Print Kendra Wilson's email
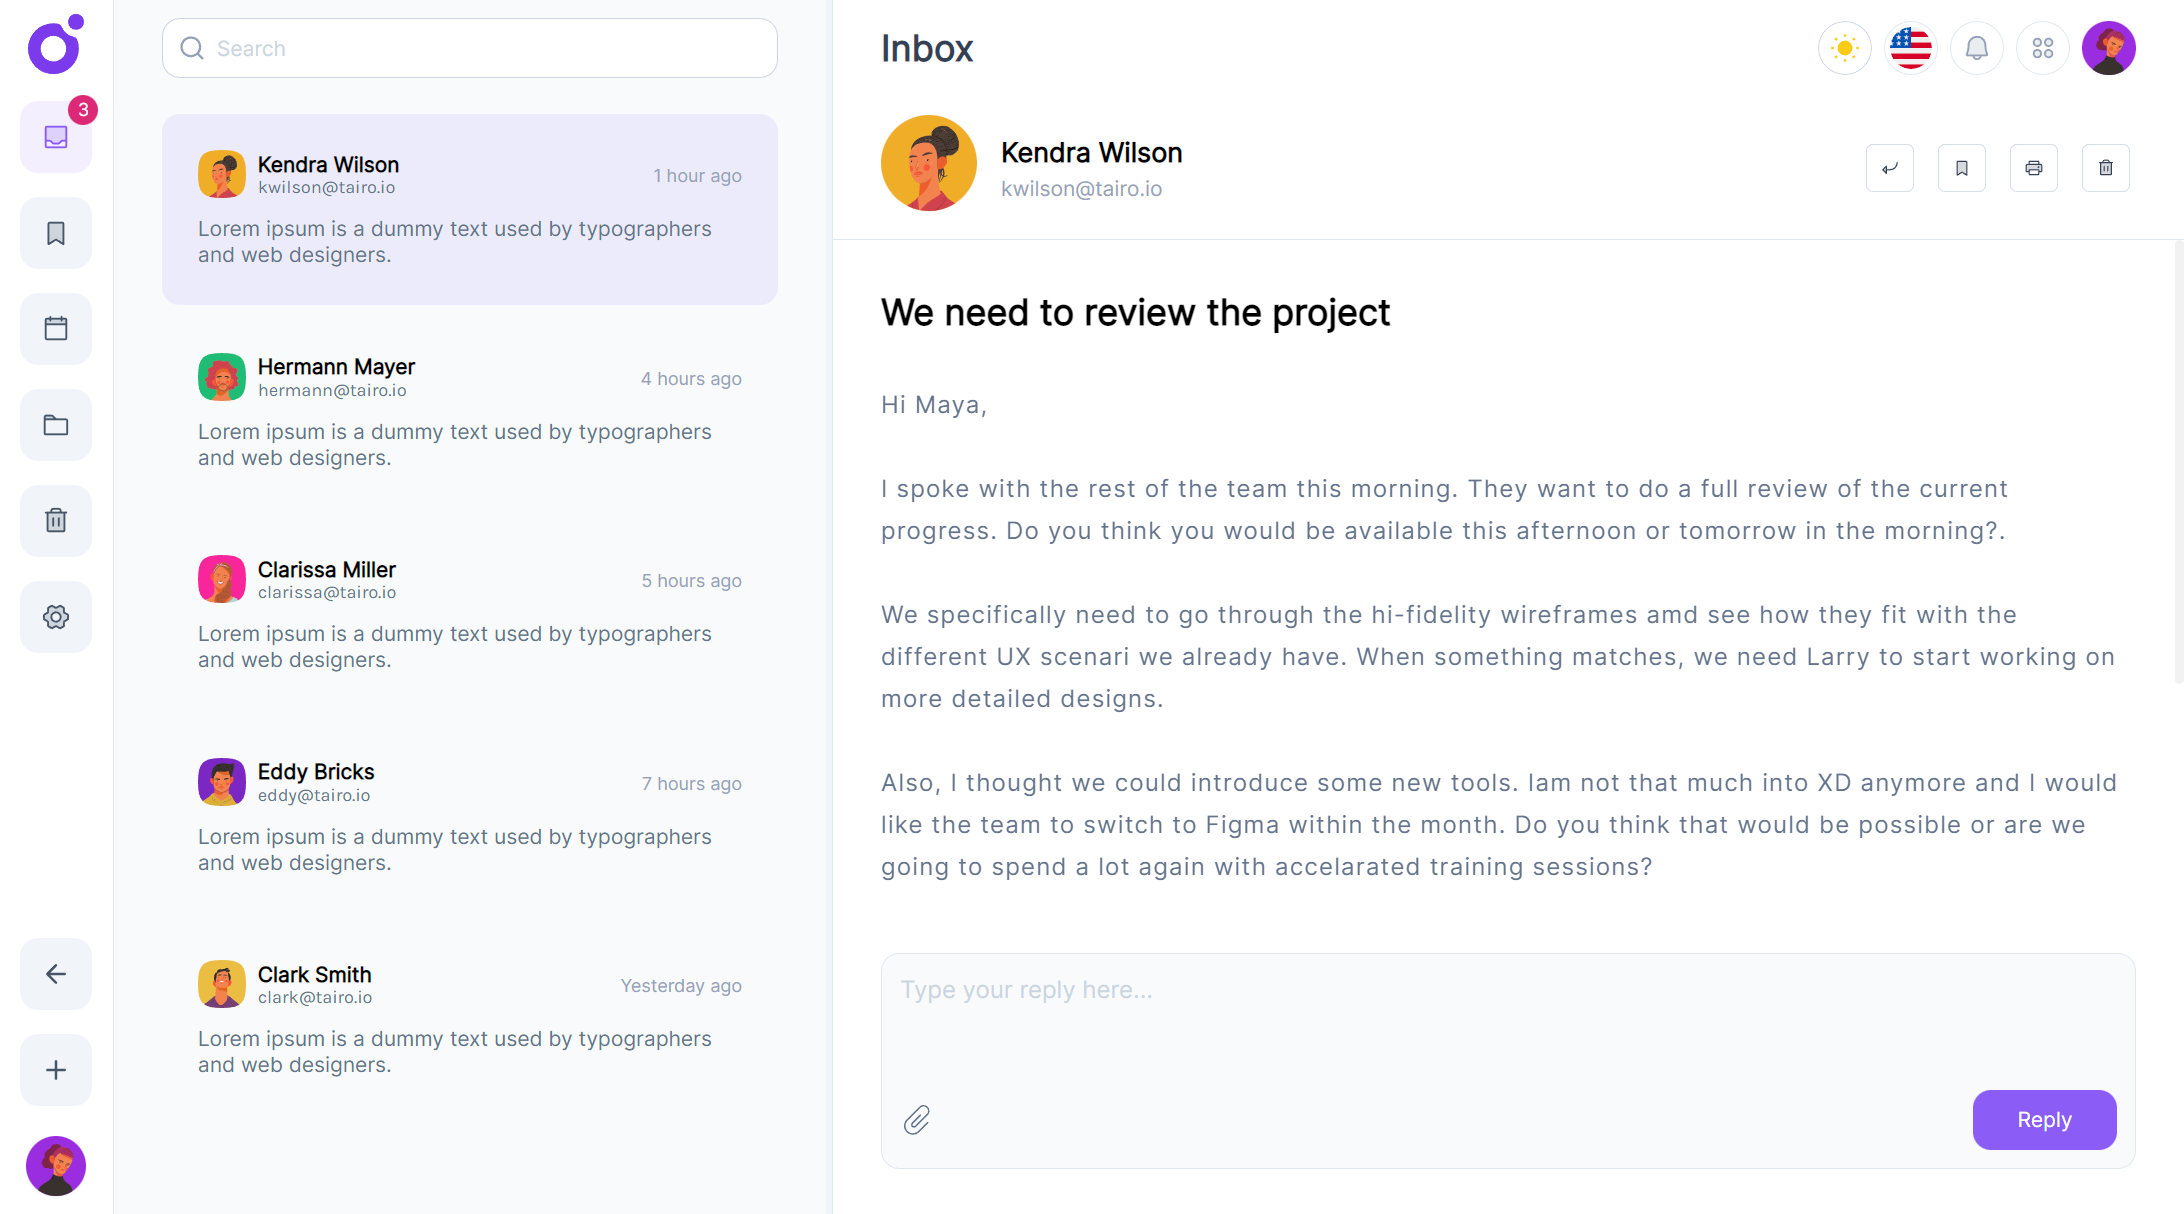The image size is (2184, 1214). tap(2033, 167)
